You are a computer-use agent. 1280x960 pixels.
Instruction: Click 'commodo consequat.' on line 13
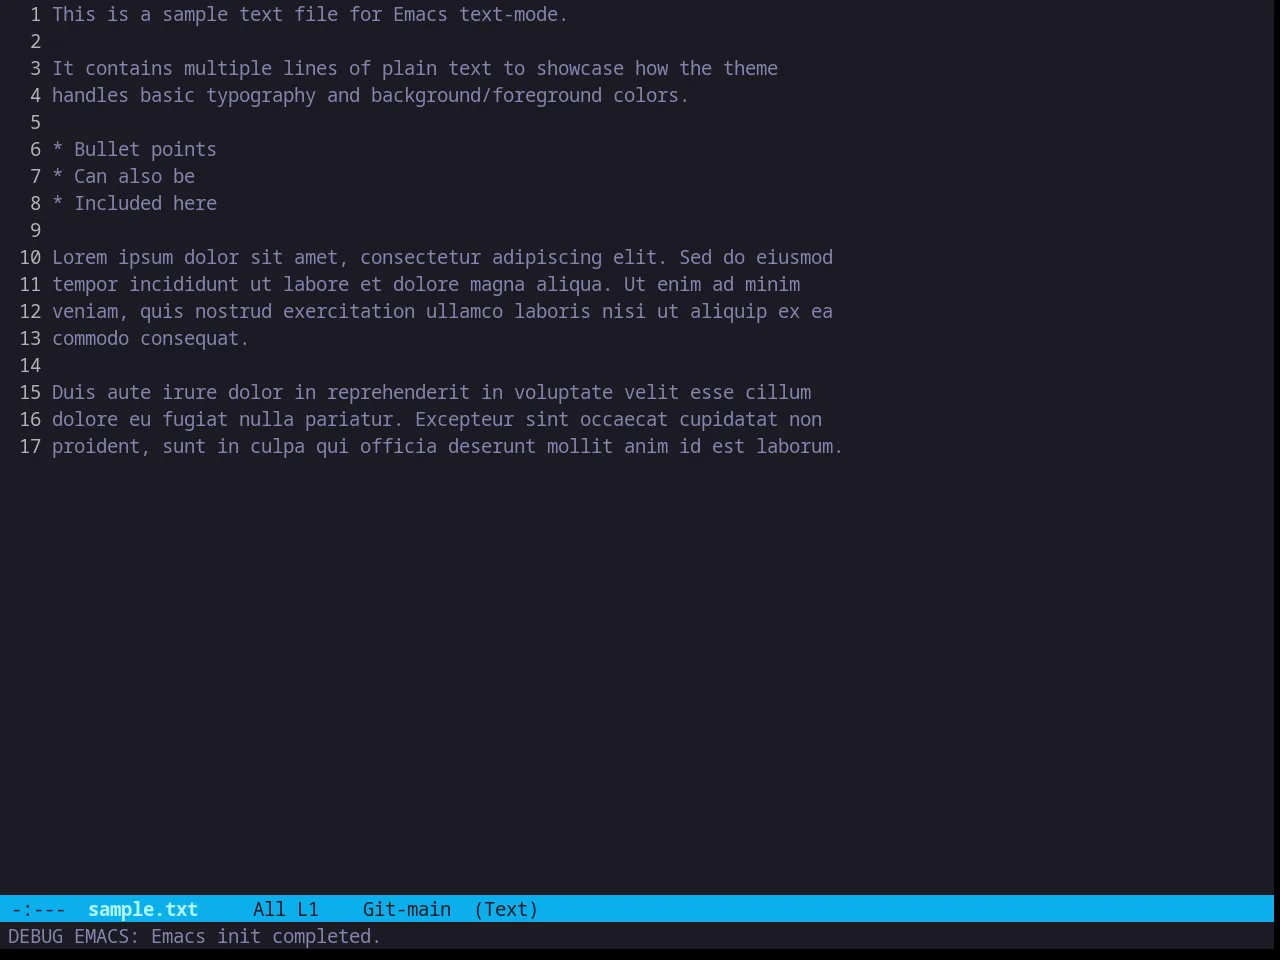(x=150, y=338)
